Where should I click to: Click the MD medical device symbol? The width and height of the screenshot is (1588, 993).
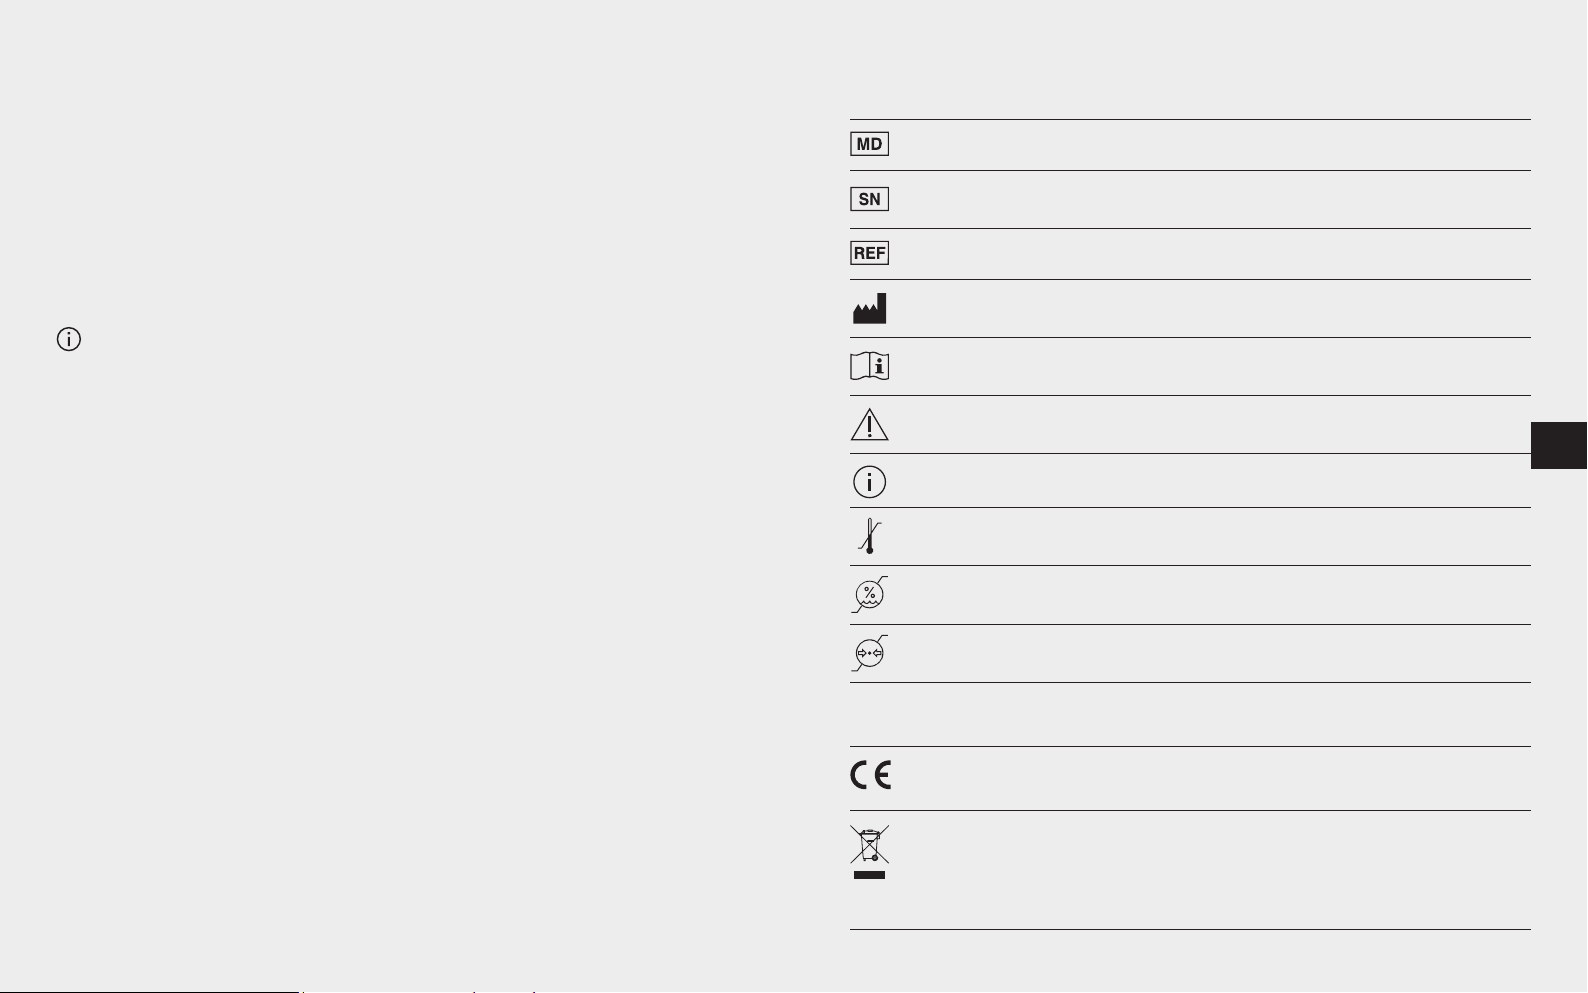tap(869, 144)
